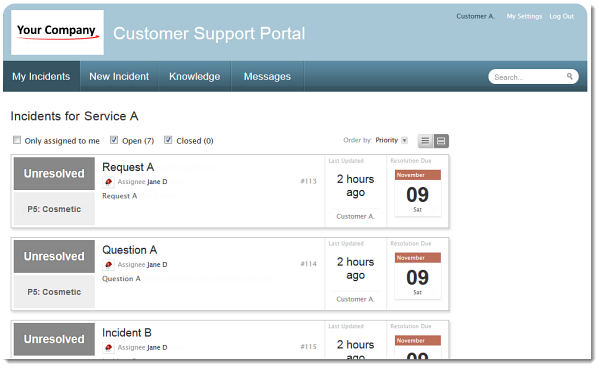Click Customer Support Portal title
This screenshot has height=368, width=600.
pos(209,34)
